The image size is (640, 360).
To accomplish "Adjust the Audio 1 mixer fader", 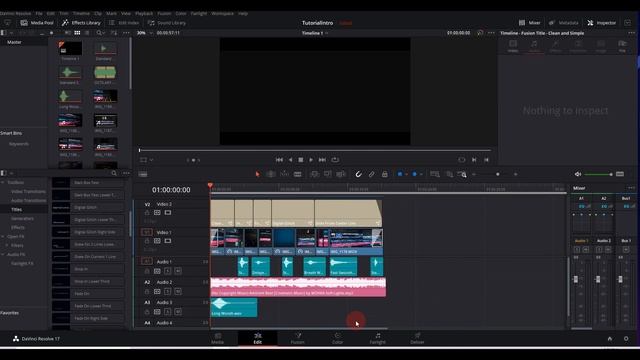I will click(x=576, y=279).
